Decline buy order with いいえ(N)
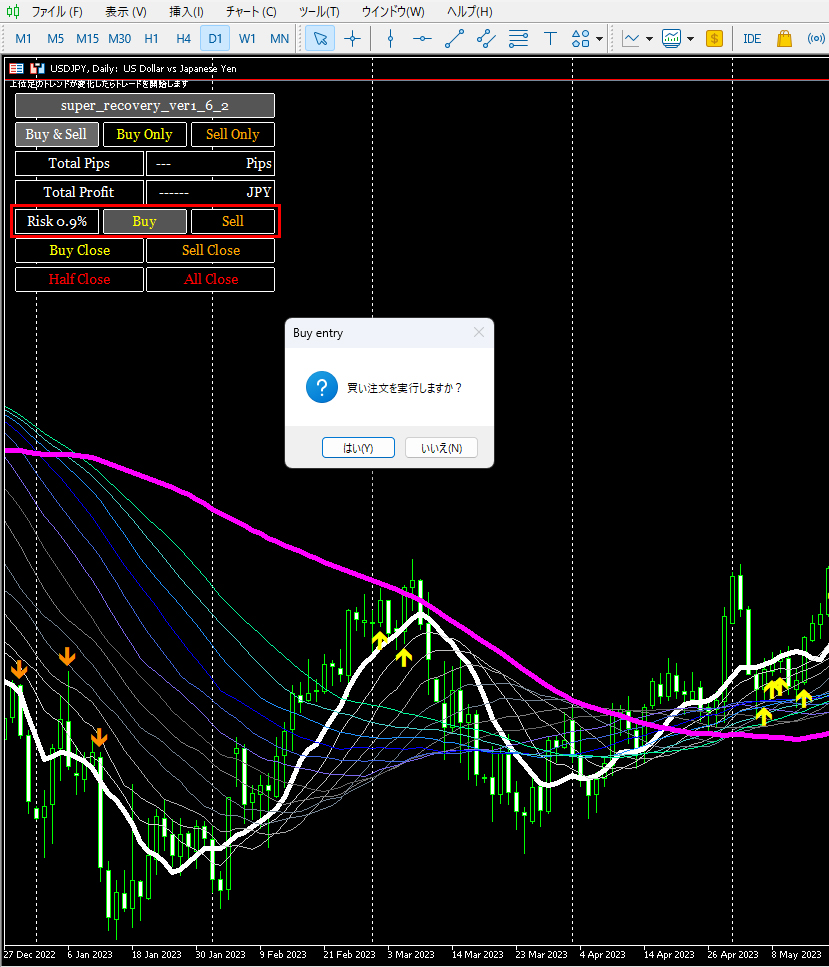This screenshot has height=967, width=829. pos(442,448)
